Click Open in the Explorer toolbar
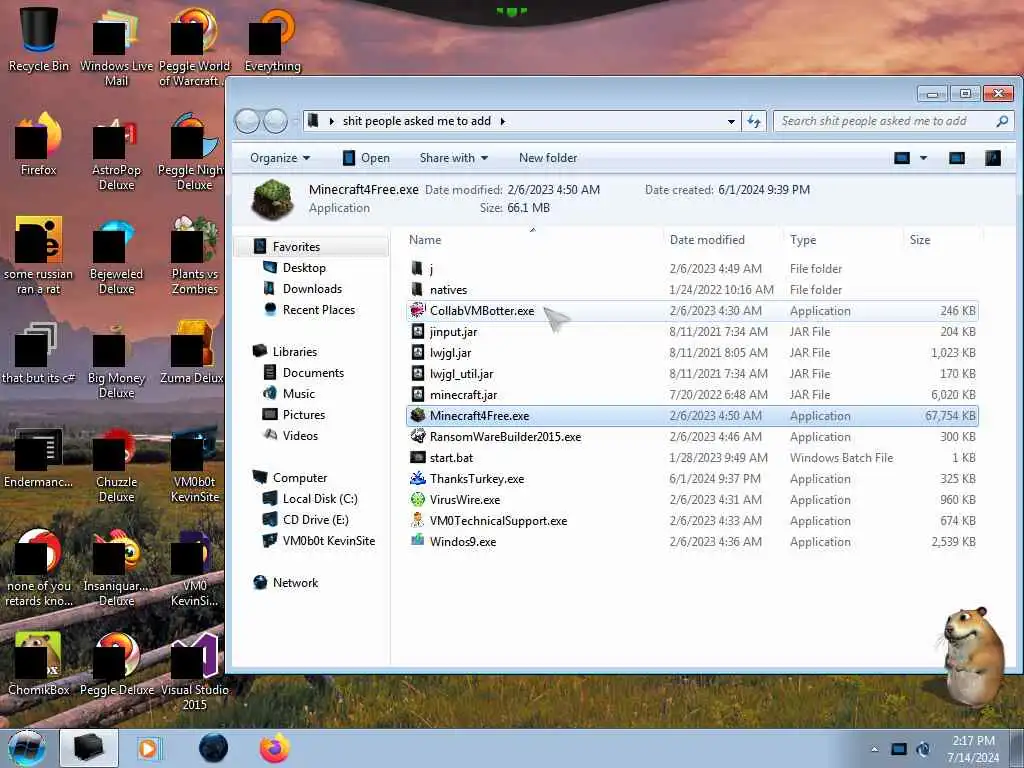This screenshot has width=1024, height=768. tap(366, 158)
